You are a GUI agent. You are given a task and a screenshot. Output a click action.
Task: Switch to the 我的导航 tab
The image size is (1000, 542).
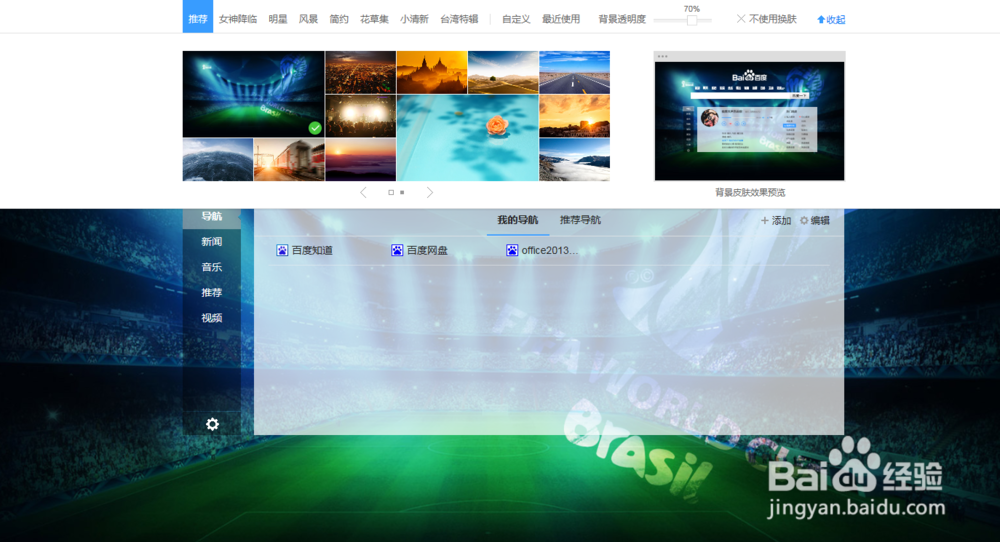[x=518, y=220]
